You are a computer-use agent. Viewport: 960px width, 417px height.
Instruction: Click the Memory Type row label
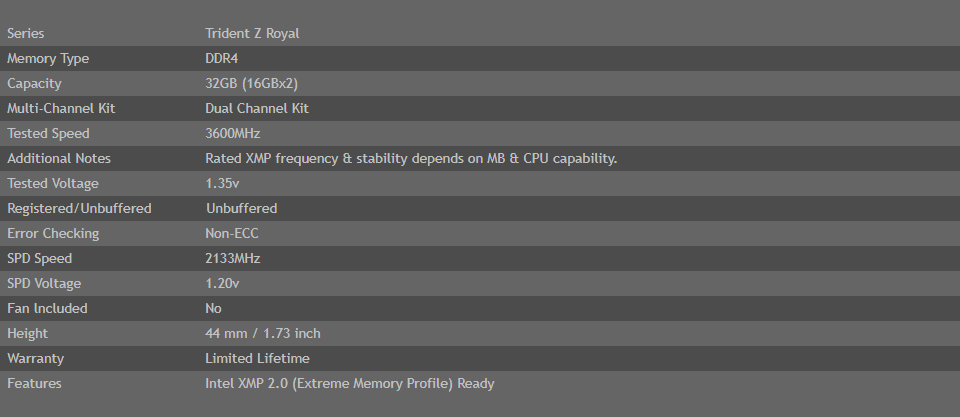coord(48,59)
